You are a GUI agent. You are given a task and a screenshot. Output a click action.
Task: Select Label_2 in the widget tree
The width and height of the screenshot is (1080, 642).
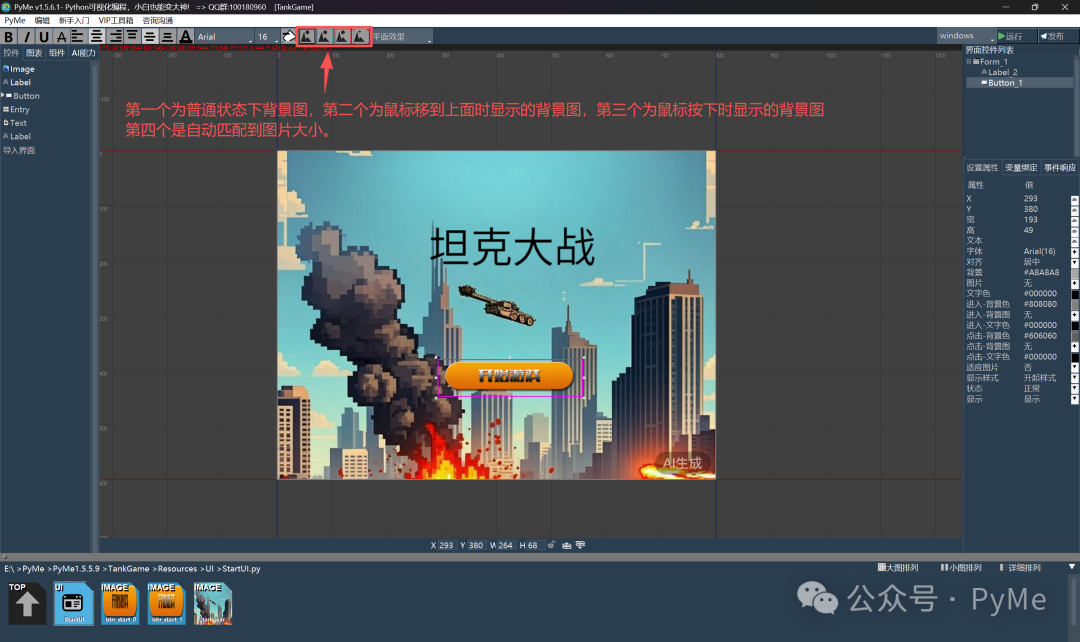[x=1002, y=72]
